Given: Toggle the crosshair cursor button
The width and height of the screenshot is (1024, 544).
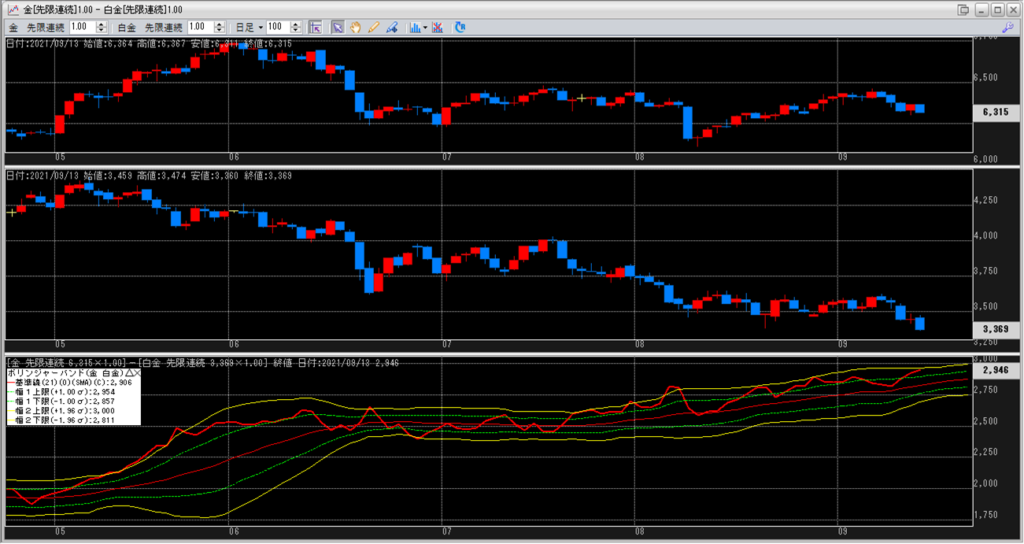Looking at the screenshot, I should click(x=315, y=27).
